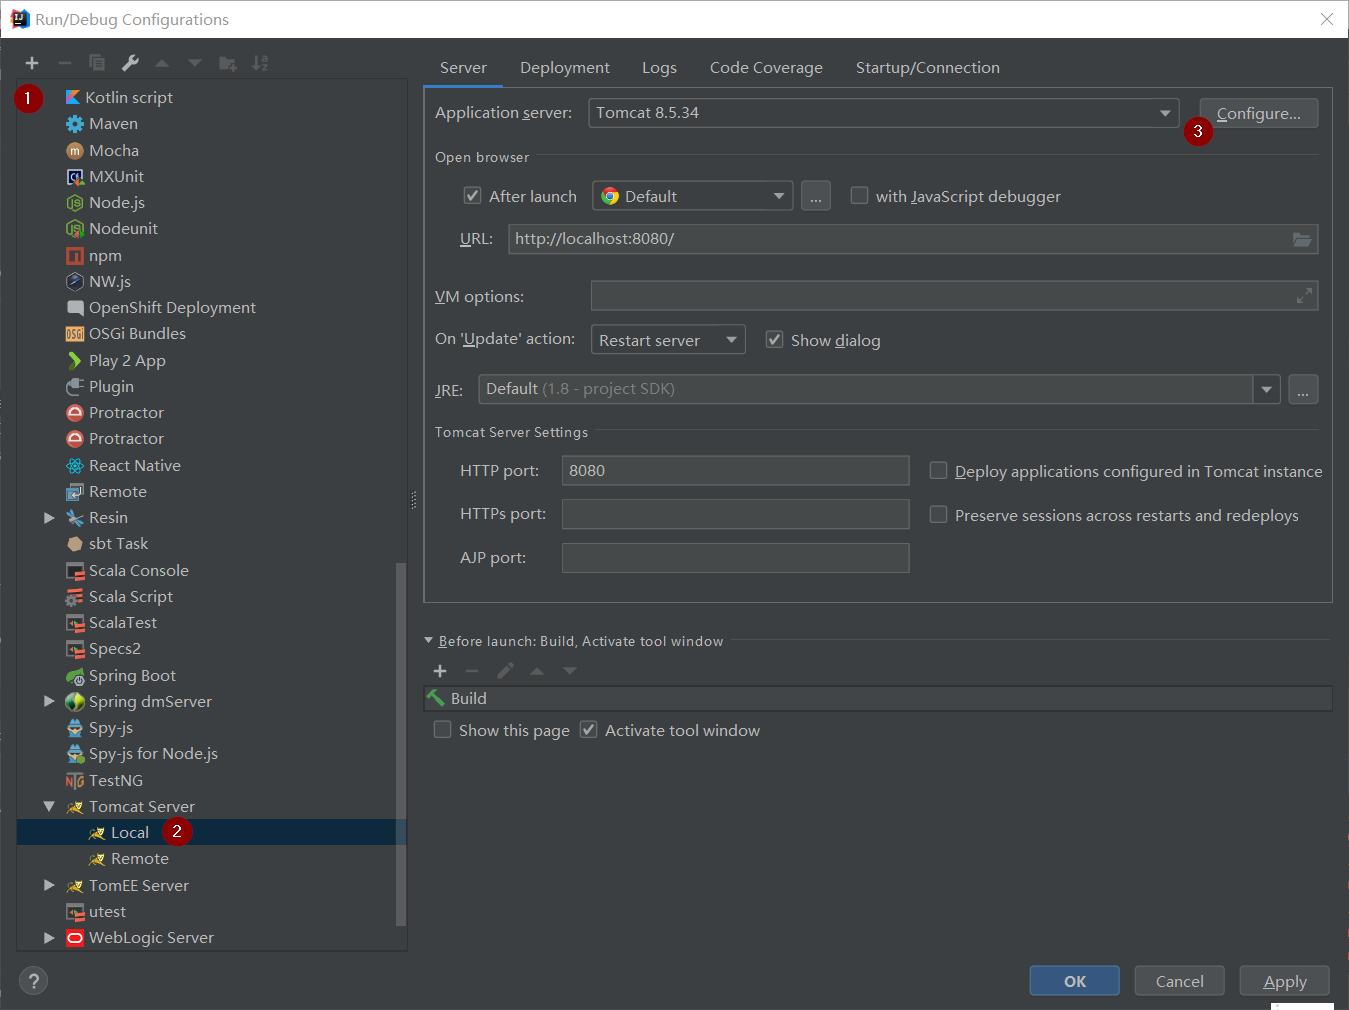1349x1010 pixels.
Task: Click the Configure... button
Action: [1259, 113]
